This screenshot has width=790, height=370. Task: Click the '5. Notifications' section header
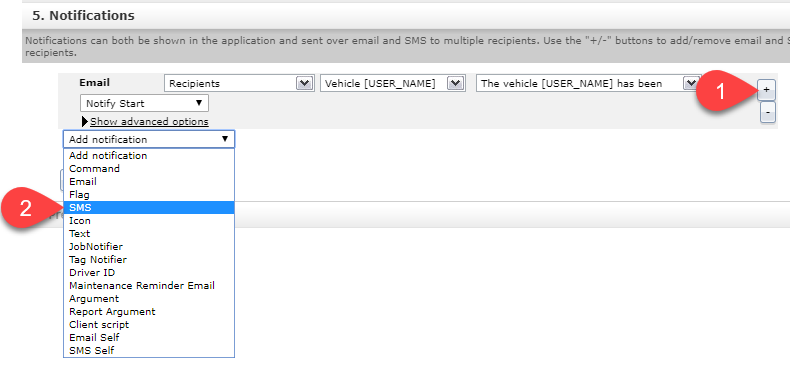point(84,16)
